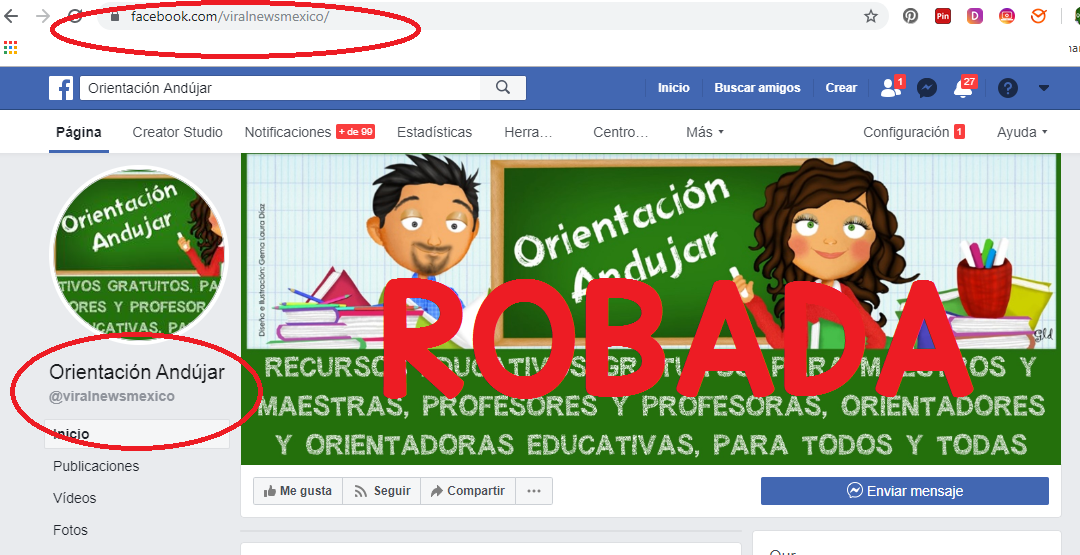Image resolution: width=1080 pixels, height=555 pixels.
Task: Open the purple D extension icon
Action: (x=975, y=17)
